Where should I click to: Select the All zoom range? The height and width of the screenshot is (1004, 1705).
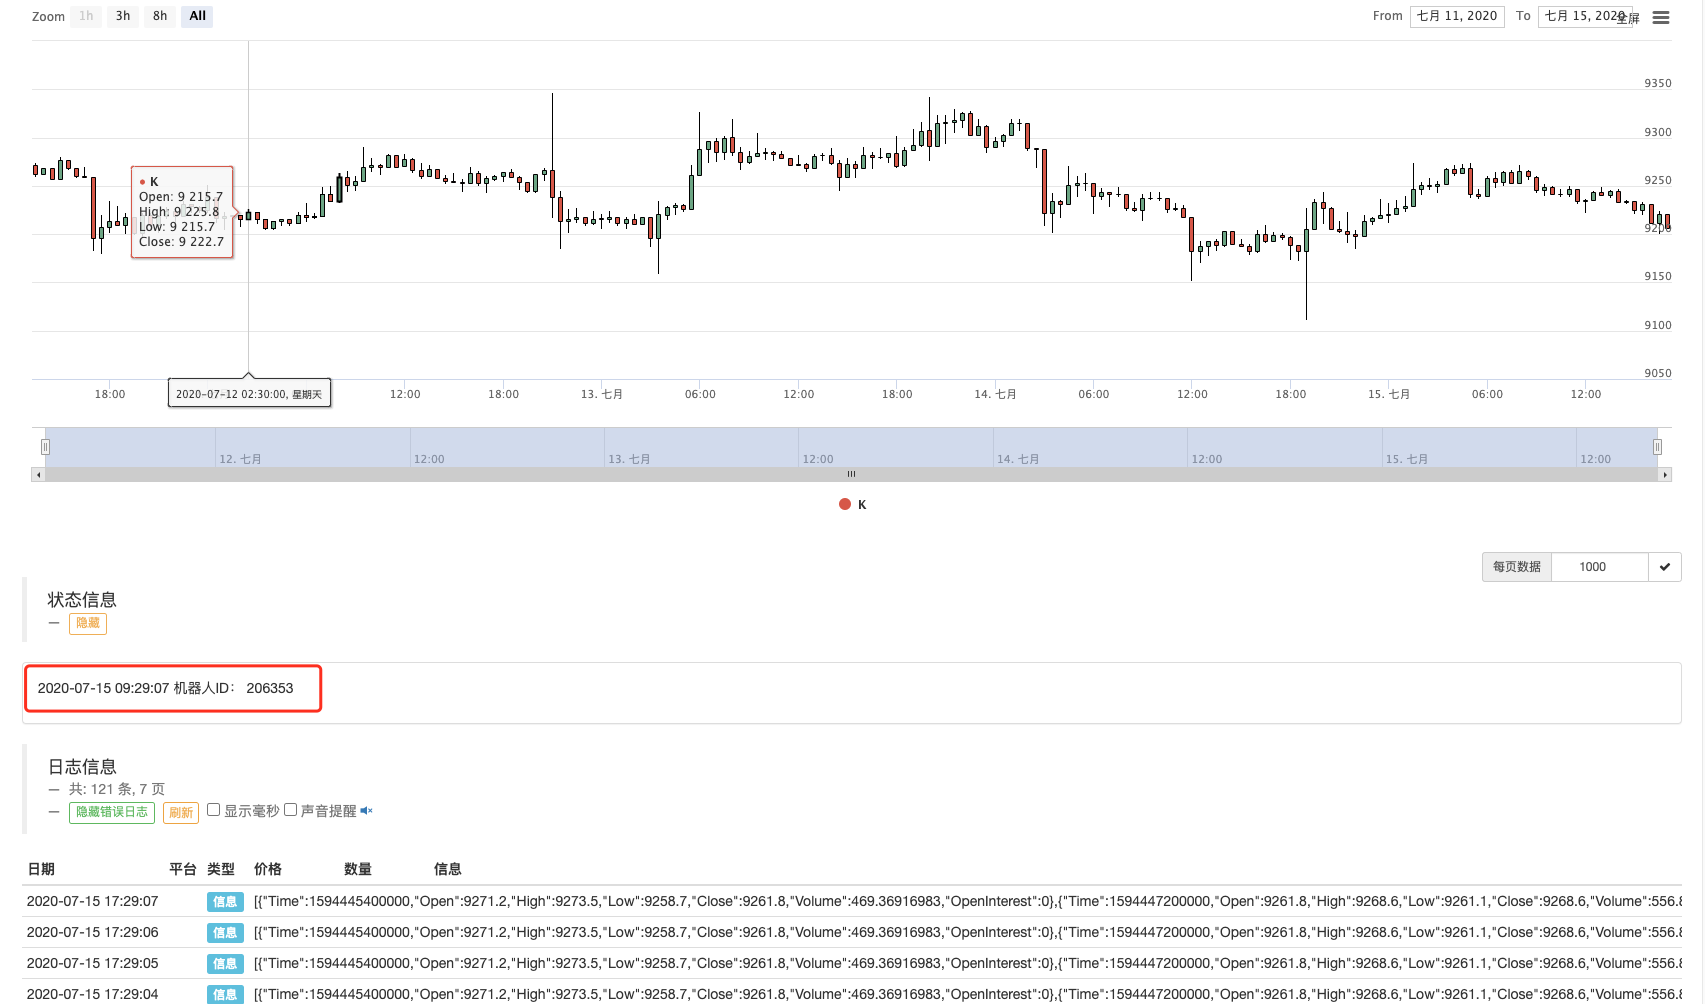click(x=197, y=16)
